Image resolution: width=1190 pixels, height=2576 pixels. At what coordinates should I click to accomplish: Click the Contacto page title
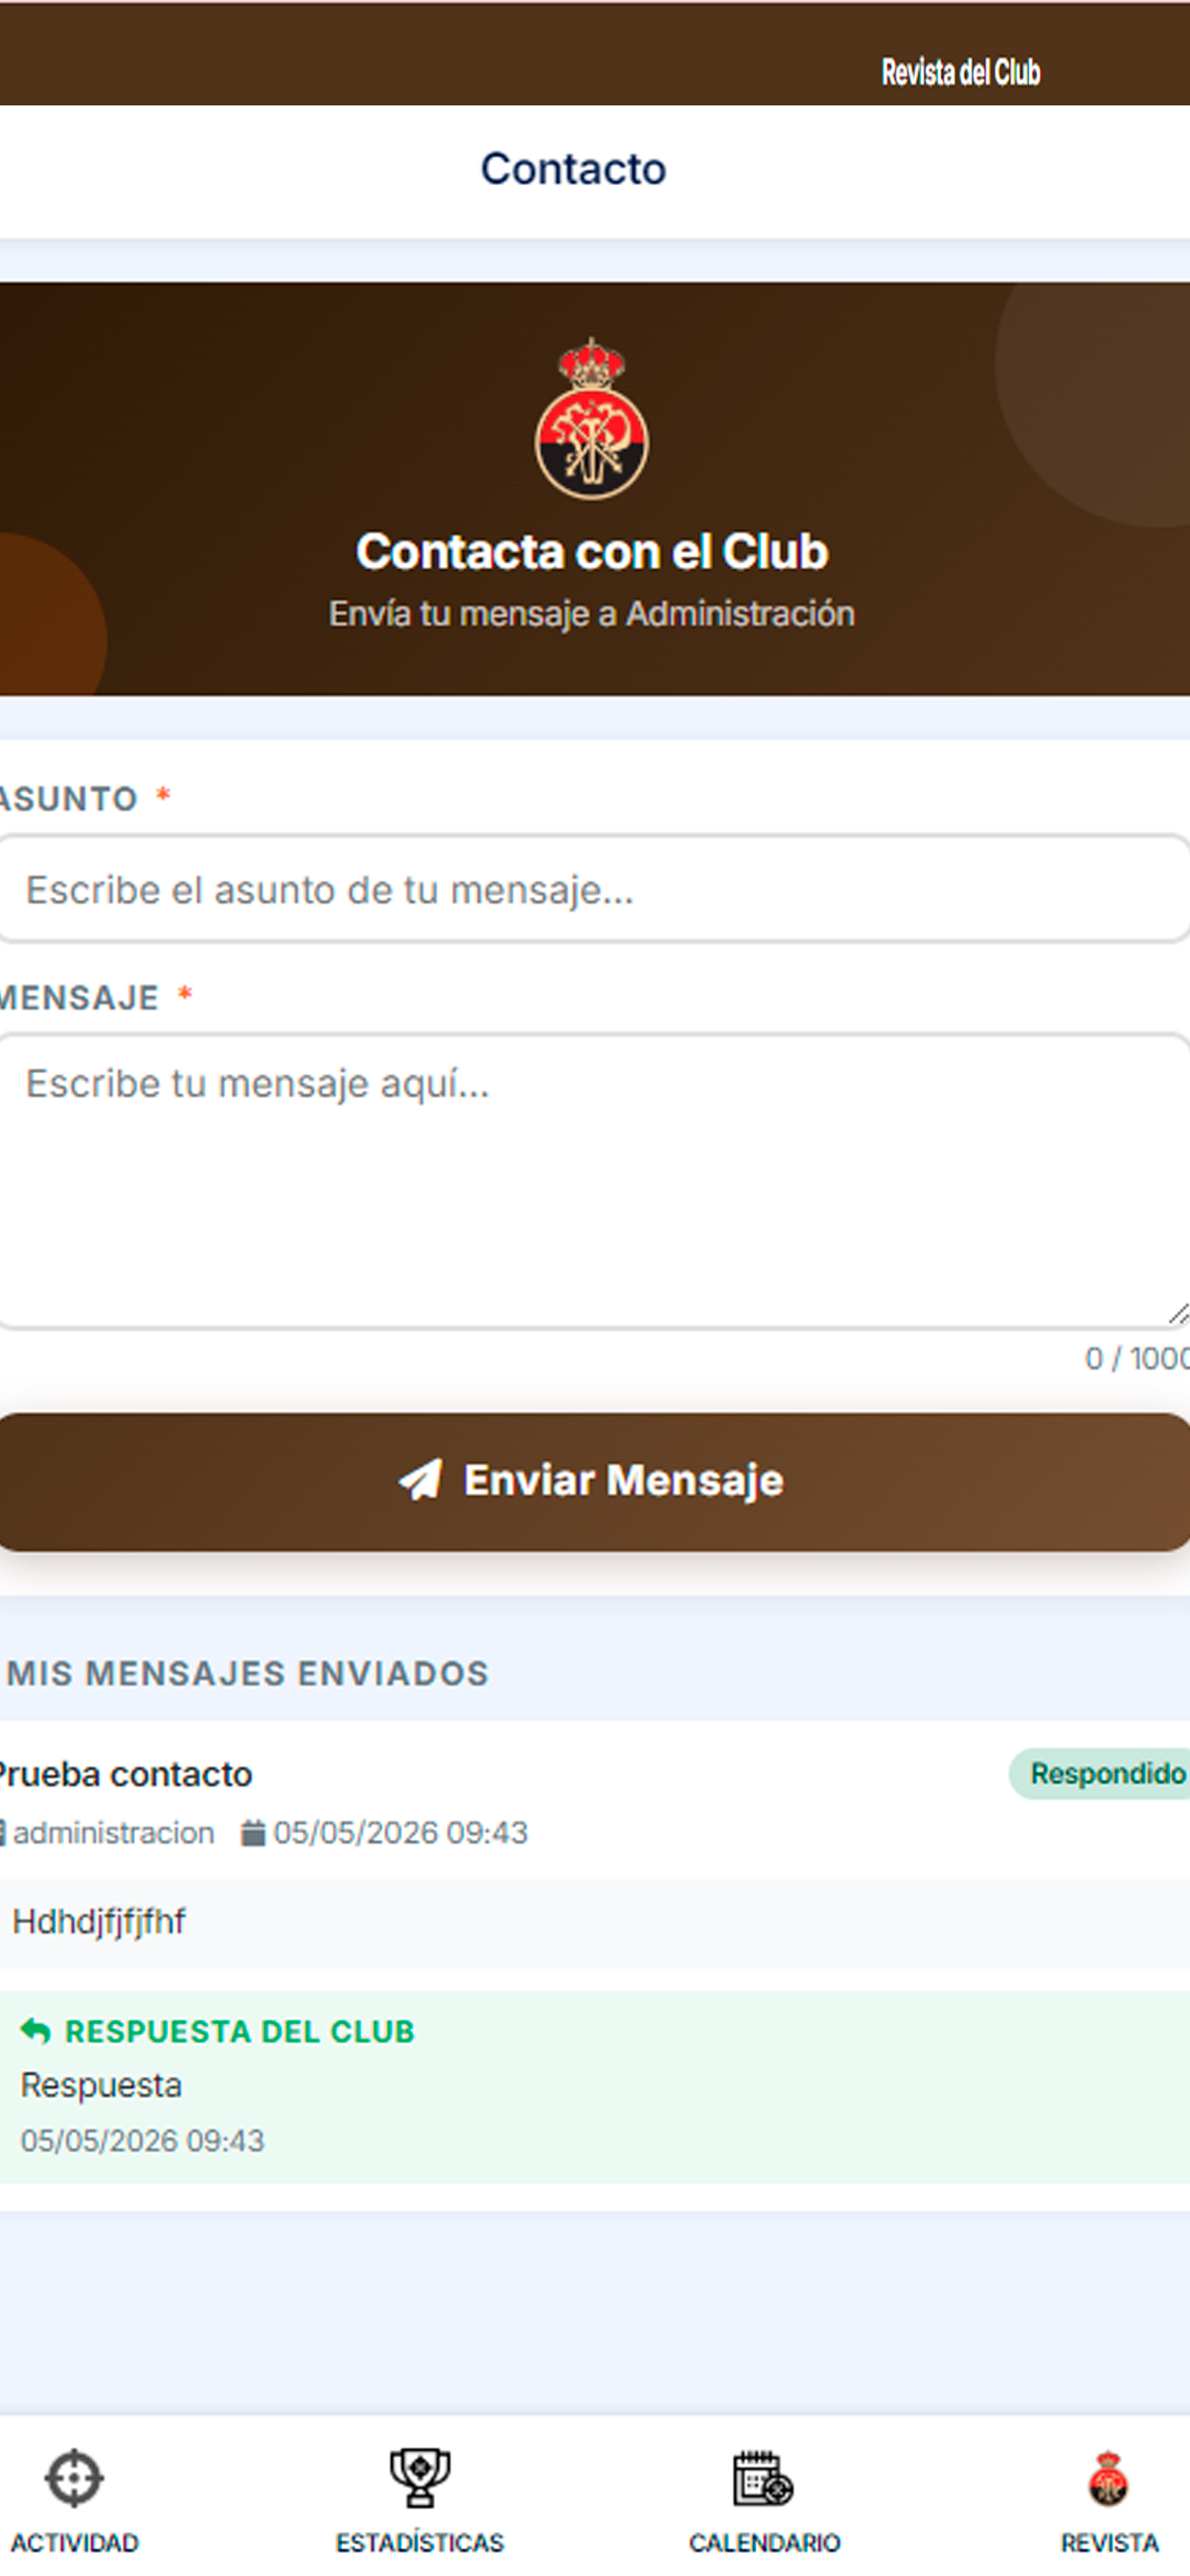[x=573, y=169]
